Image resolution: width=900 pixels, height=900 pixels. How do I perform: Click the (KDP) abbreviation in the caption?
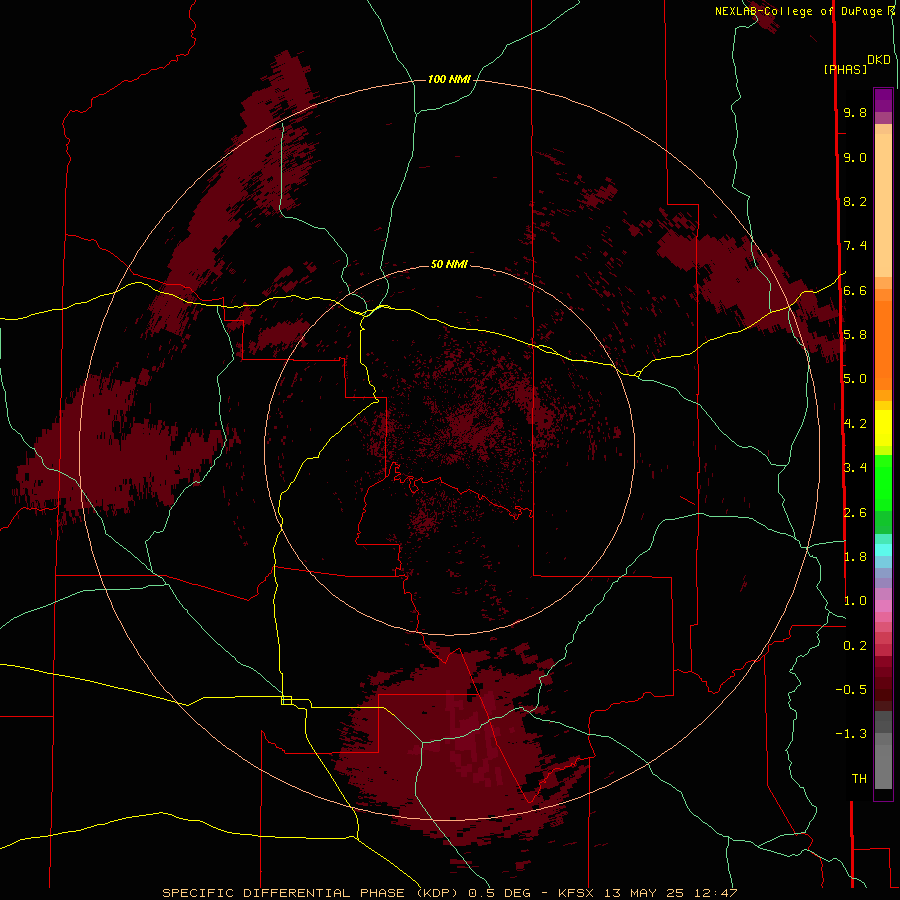(437, 893)
